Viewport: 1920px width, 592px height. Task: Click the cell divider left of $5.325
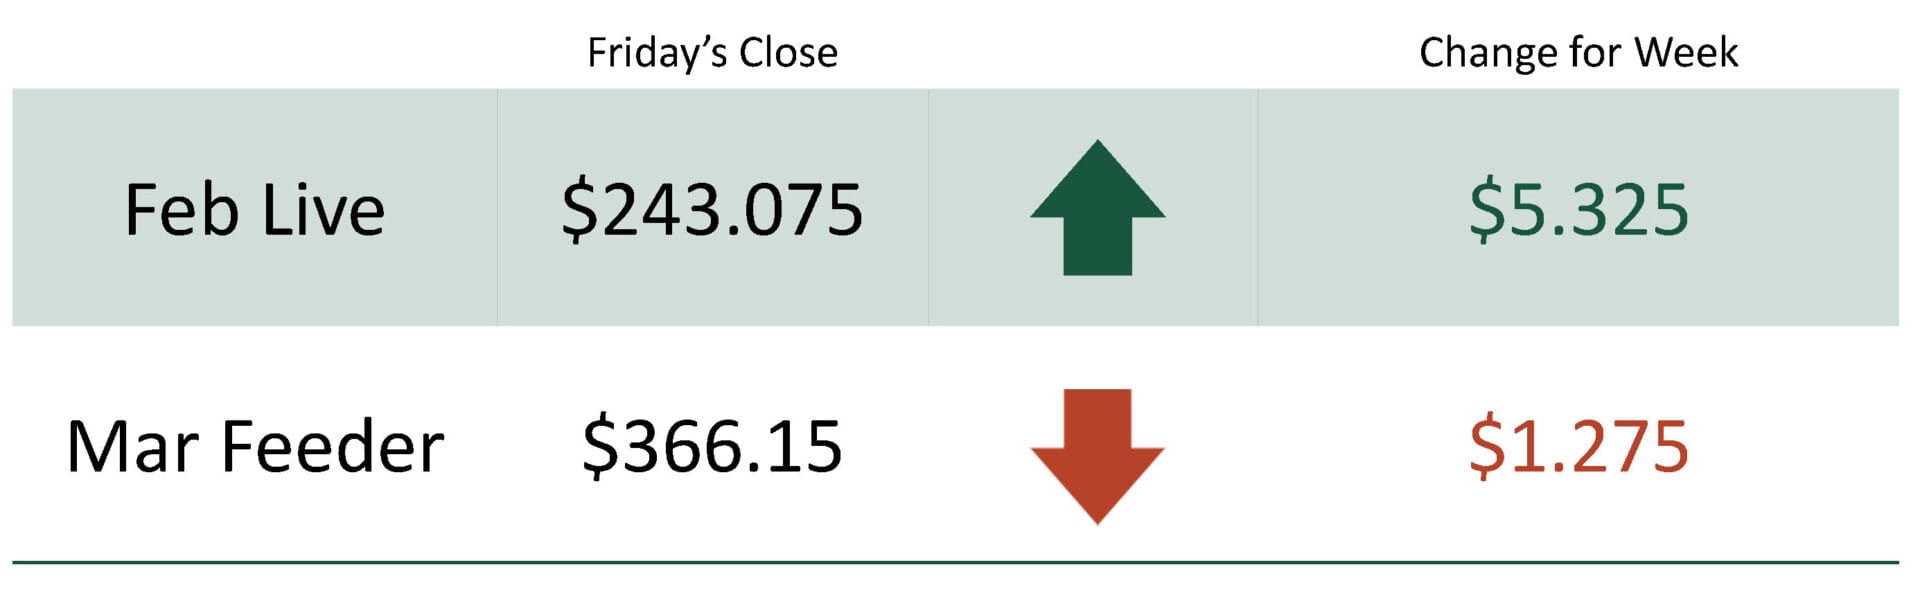[1257, 207]
